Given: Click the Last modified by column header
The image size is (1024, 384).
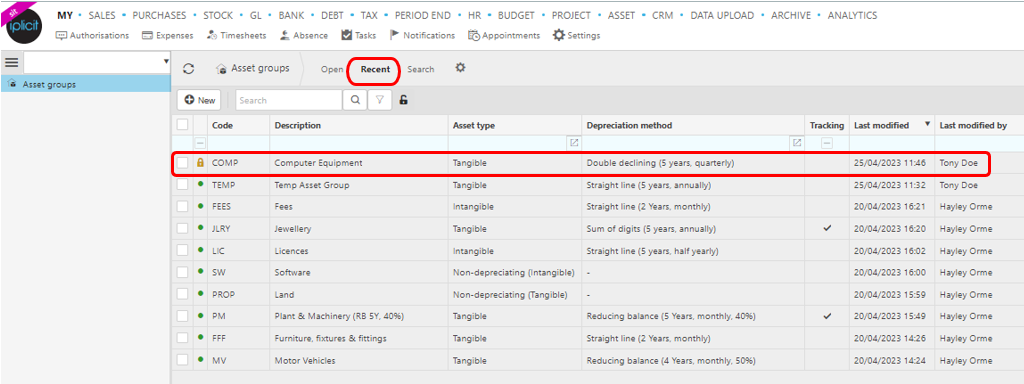Looking at the screenshot, I should (979, 125).
